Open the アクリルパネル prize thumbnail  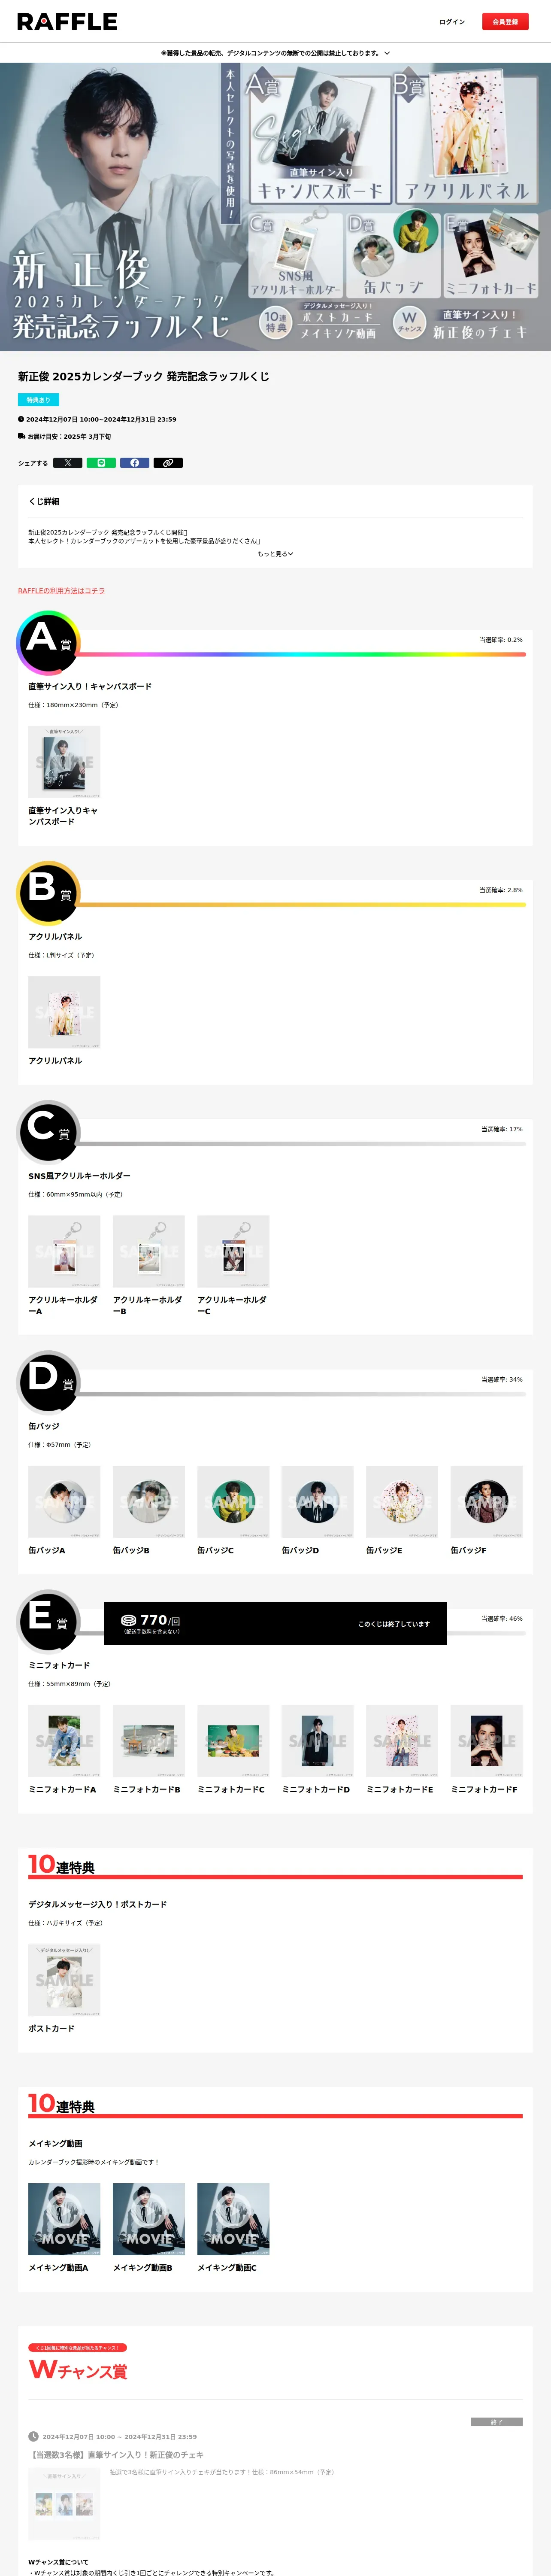tap(64, 1012)
